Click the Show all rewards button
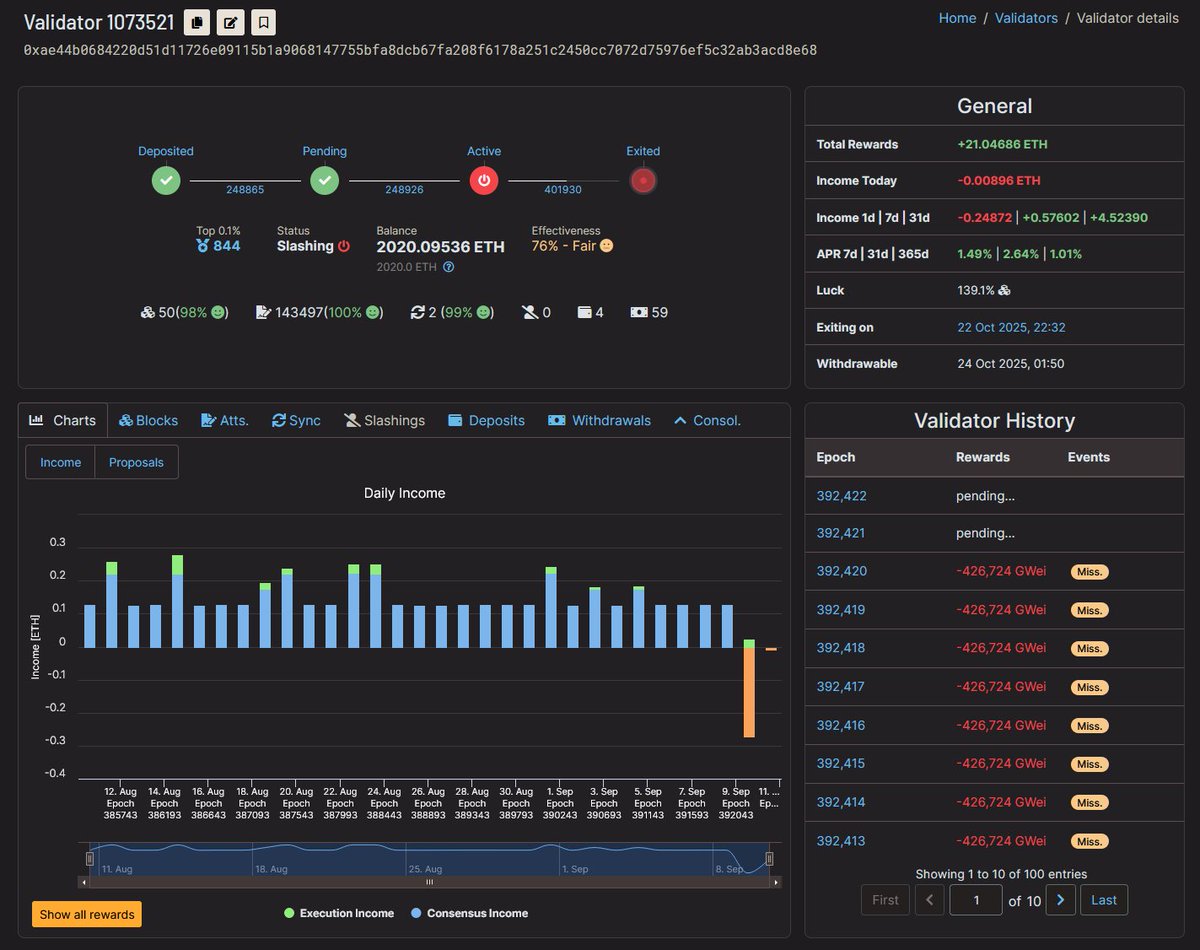 pyautogui.click(x=87, y=914)
